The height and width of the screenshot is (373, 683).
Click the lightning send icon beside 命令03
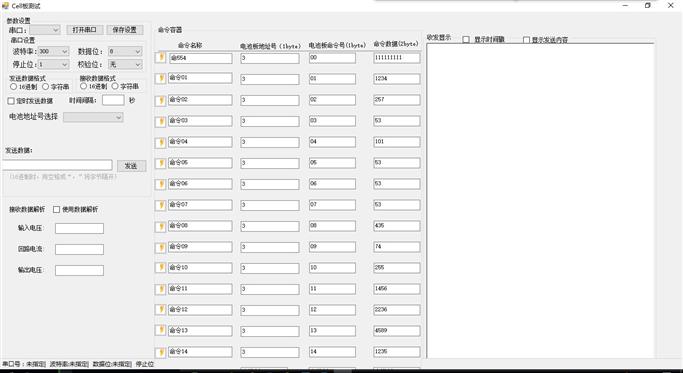pos(161,121)
